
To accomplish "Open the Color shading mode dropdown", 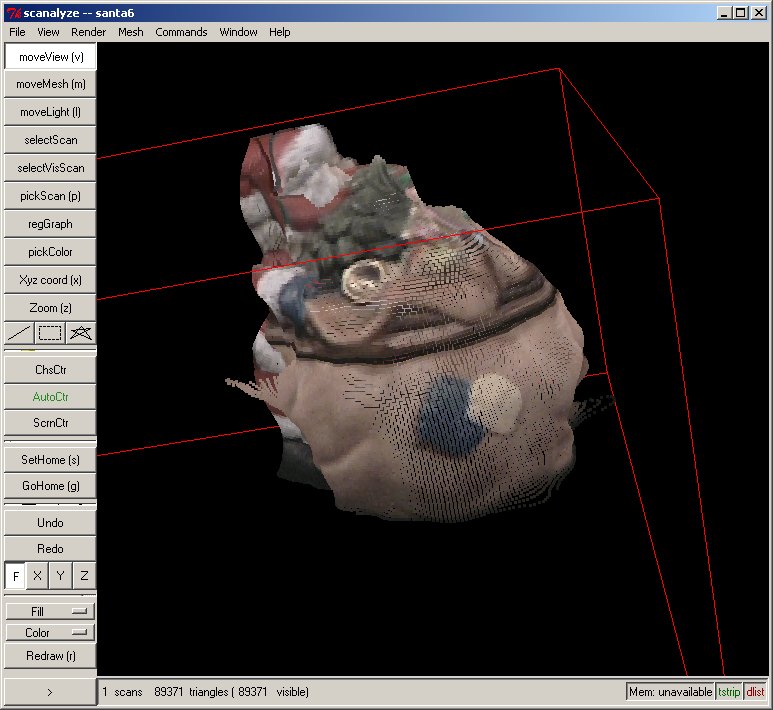I will coord(50,633).
